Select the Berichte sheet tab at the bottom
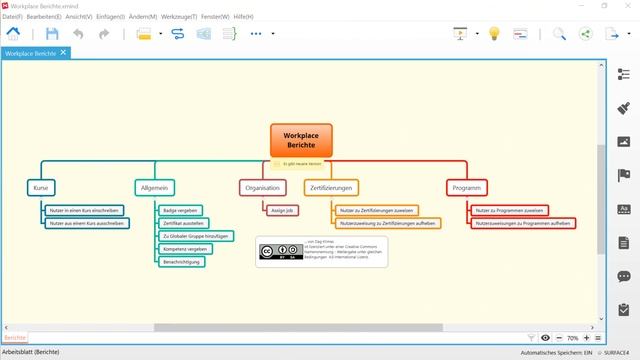Image resolution: width=640 pixels, height=360 pixels. (15, 338)
